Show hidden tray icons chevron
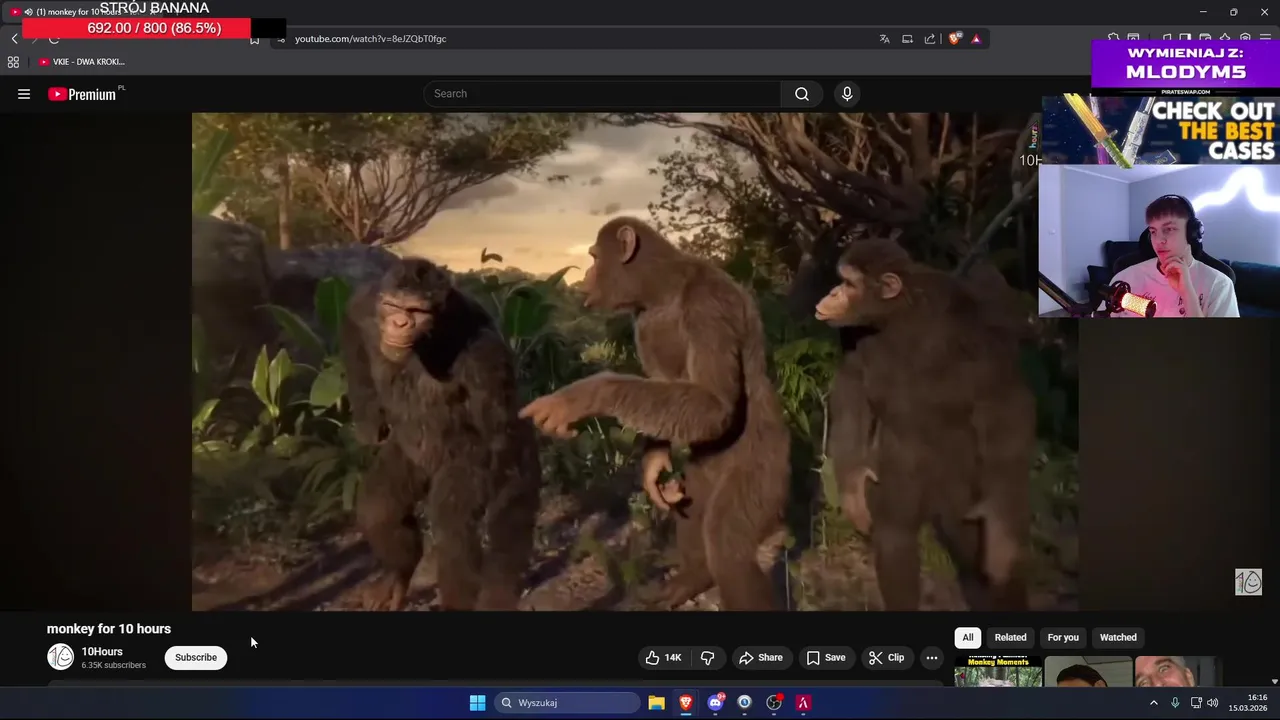This screenshot has width=1280, height=720. point(1154,703)
